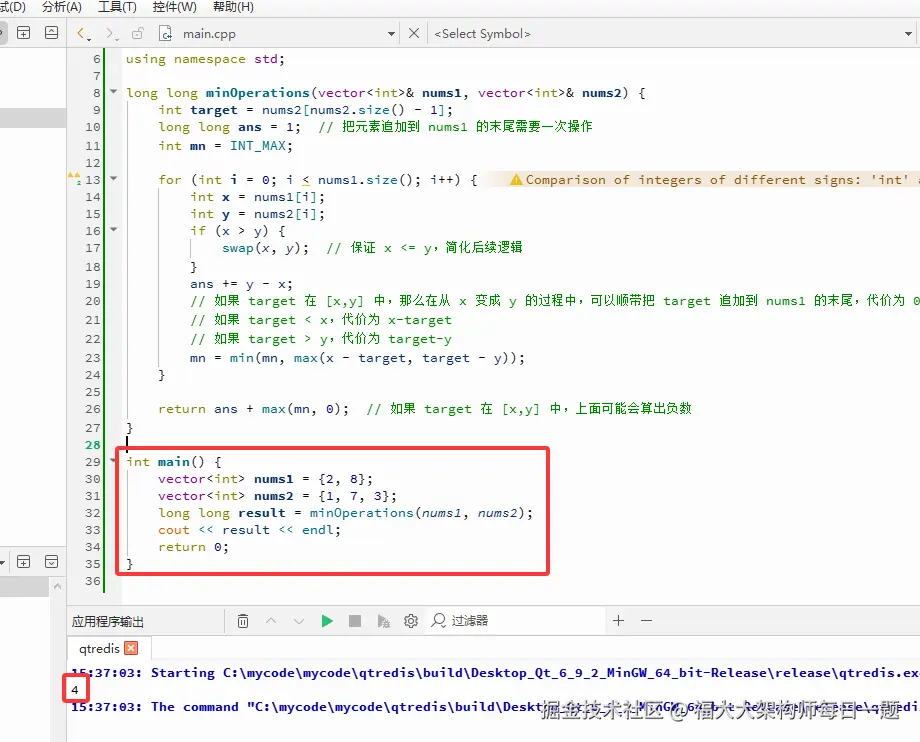Go back in editor navigation history
This screenshot has width=920, height=742.
pos(83,33)
